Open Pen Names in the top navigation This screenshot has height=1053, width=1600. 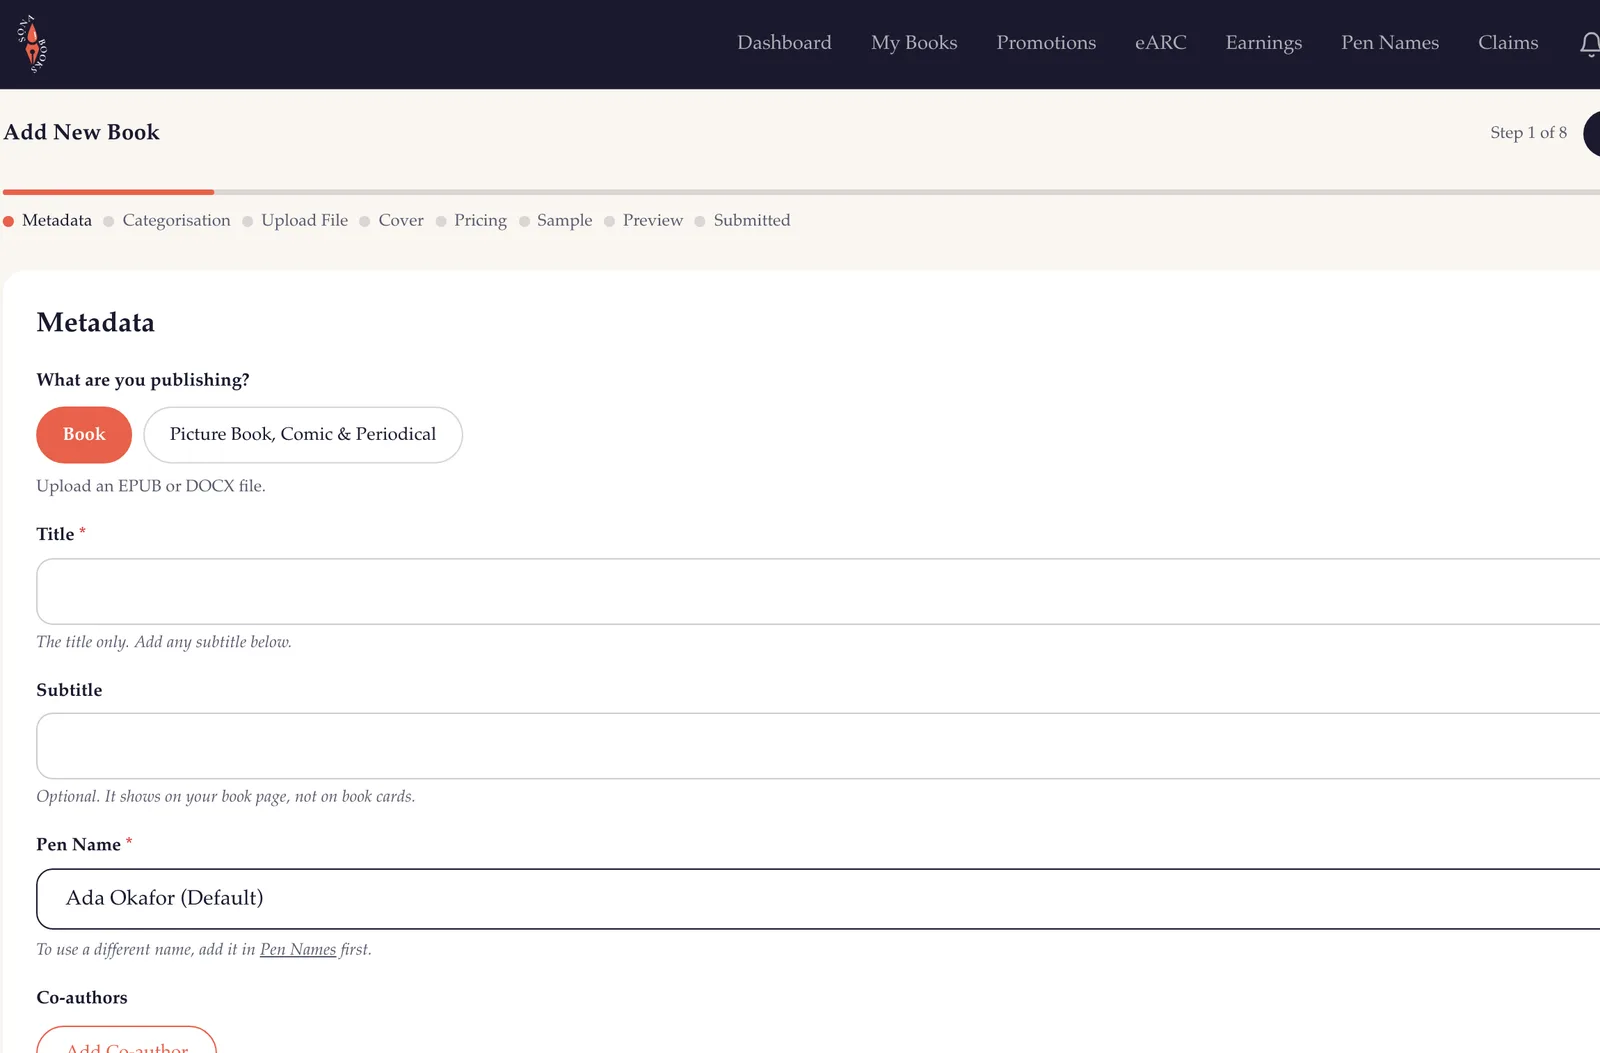[x=1390, y=43]
